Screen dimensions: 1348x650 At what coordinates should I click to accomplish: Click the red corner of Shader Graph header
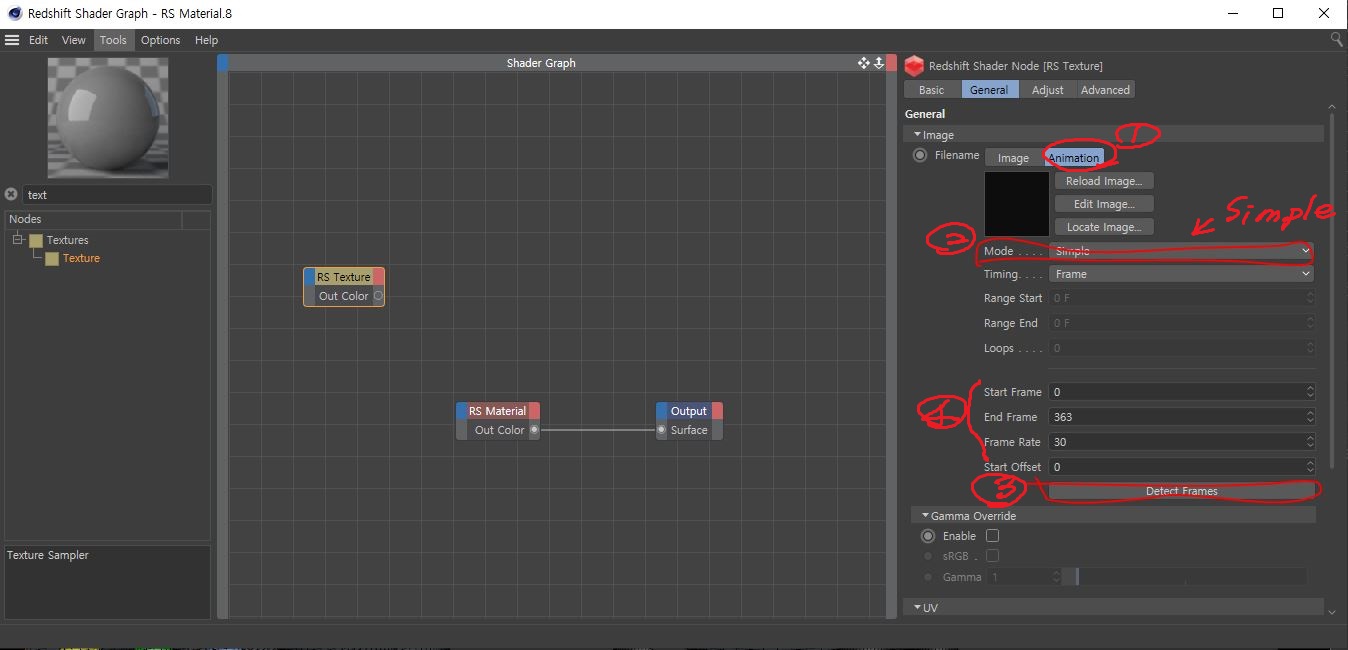coord(891,63)
